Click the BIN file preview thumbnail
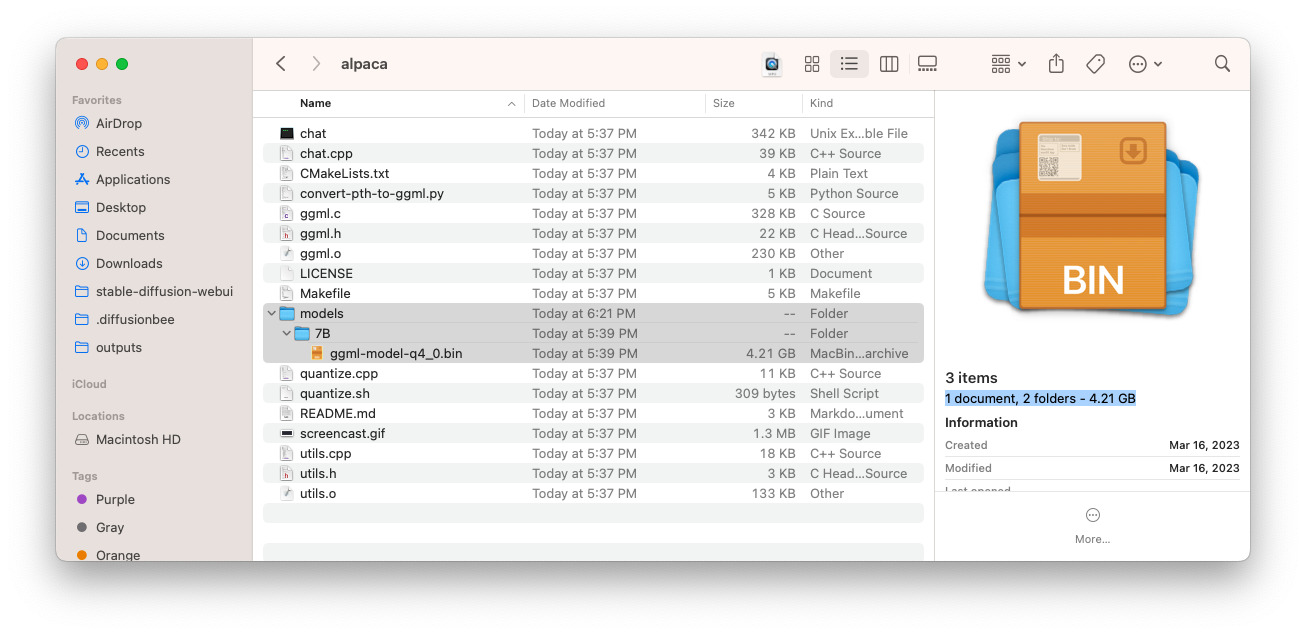This screenshot has height=635, width=1306. tap(1092, 218)
